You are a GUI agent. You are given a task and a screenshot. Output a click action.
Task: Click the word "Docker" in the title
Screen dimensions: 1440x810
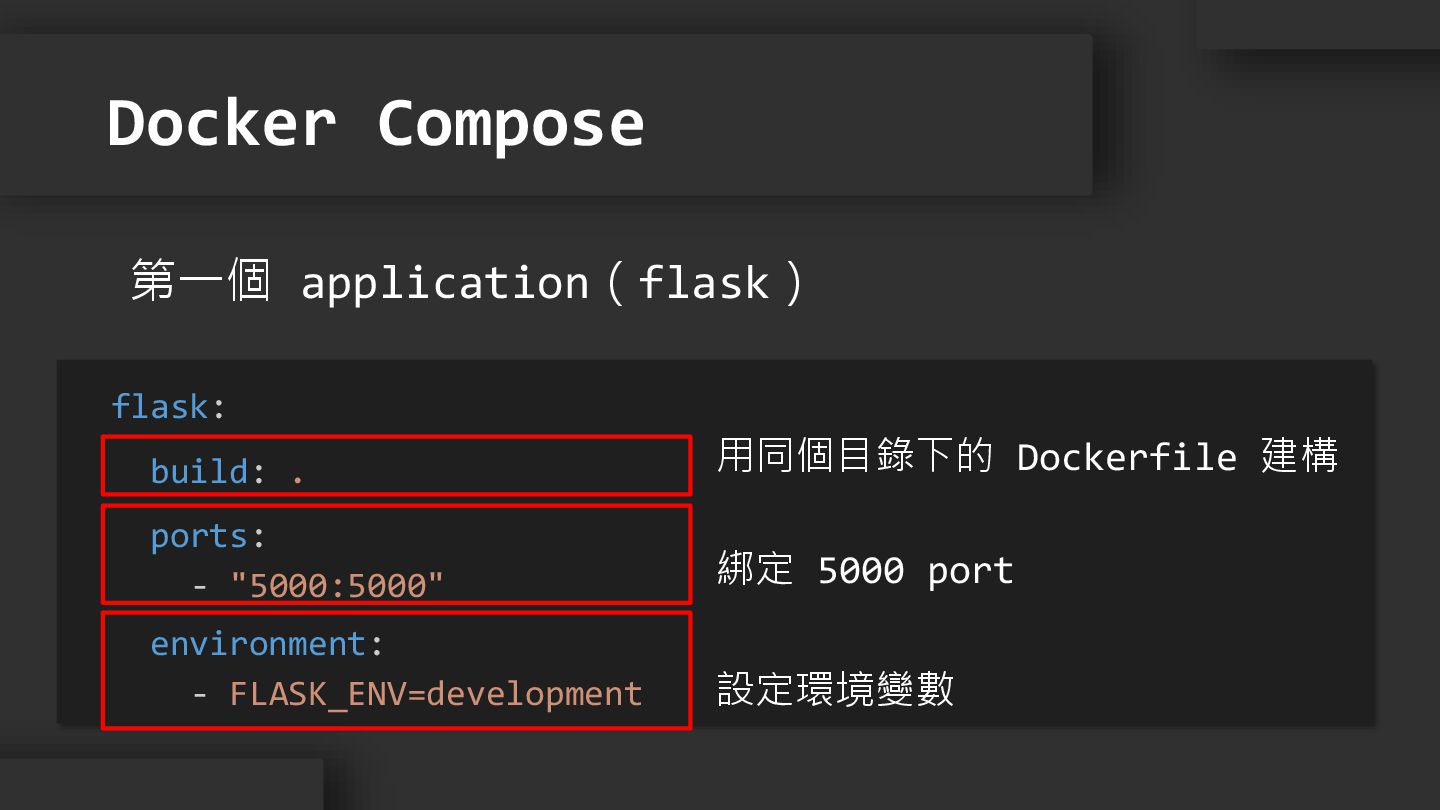click(x=221, y=124)
